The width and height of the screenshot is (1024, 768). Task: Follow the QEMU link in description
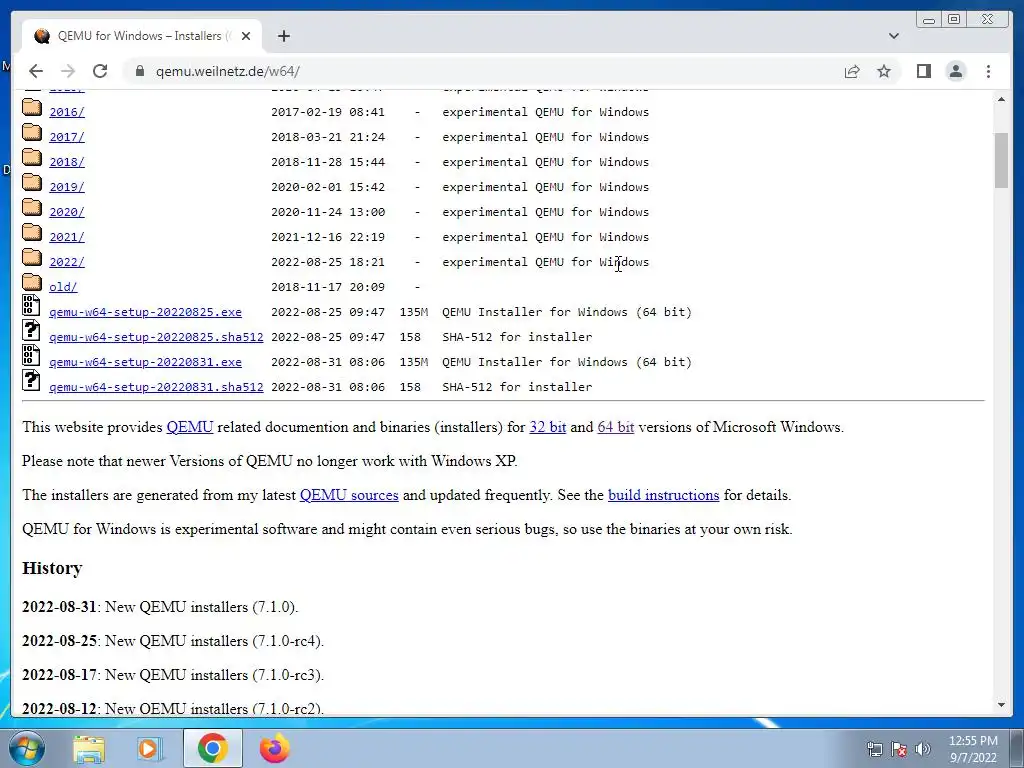pyautogui.click(x=189, y=427)
